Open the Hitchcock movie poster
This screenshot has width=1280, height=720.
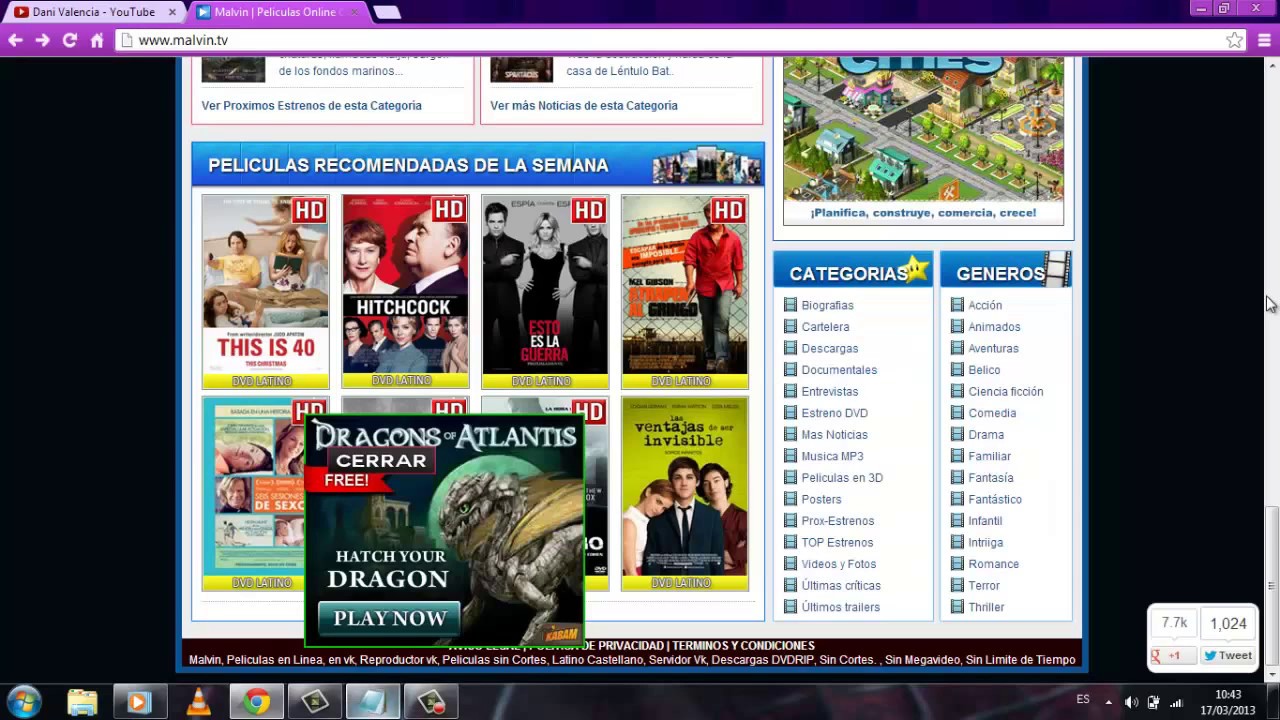pyautogui.click(x=405, y=291)
